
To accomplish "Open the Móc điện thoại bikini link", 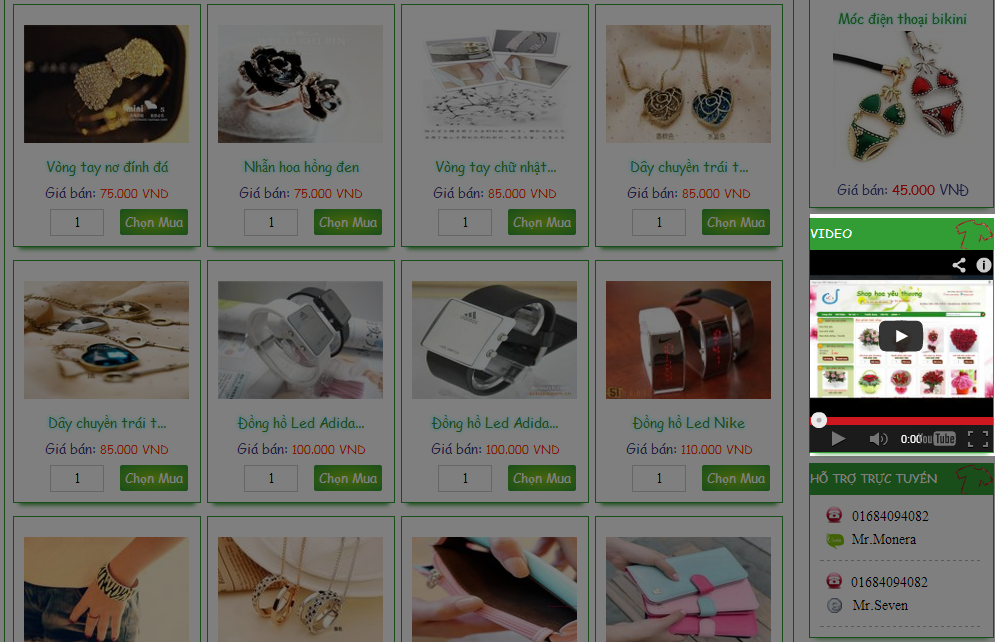I will coord(902,19).
